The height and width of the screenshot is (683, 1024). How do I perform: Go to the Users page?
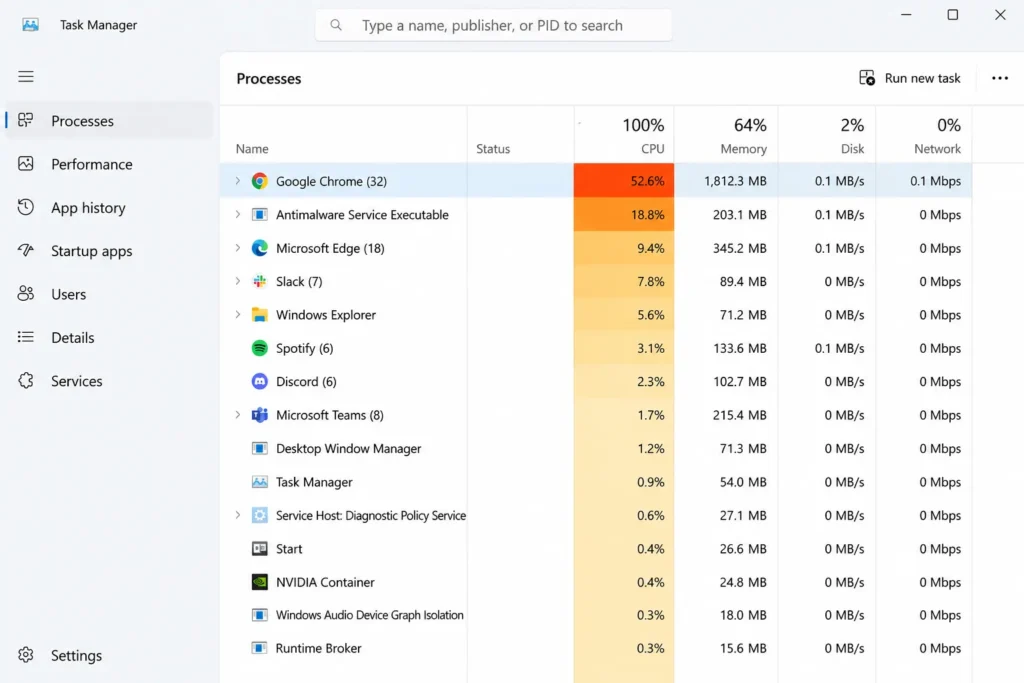click(x=109, y=294)
